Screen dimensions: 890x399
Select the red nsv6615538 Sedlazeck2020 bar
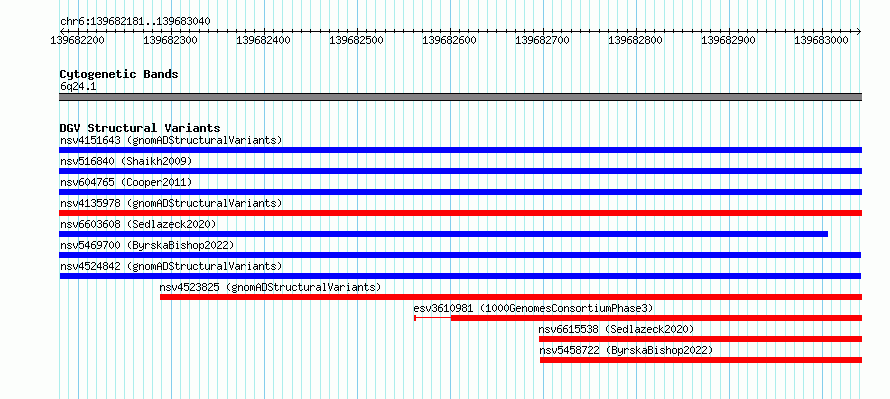pos(700,339)
